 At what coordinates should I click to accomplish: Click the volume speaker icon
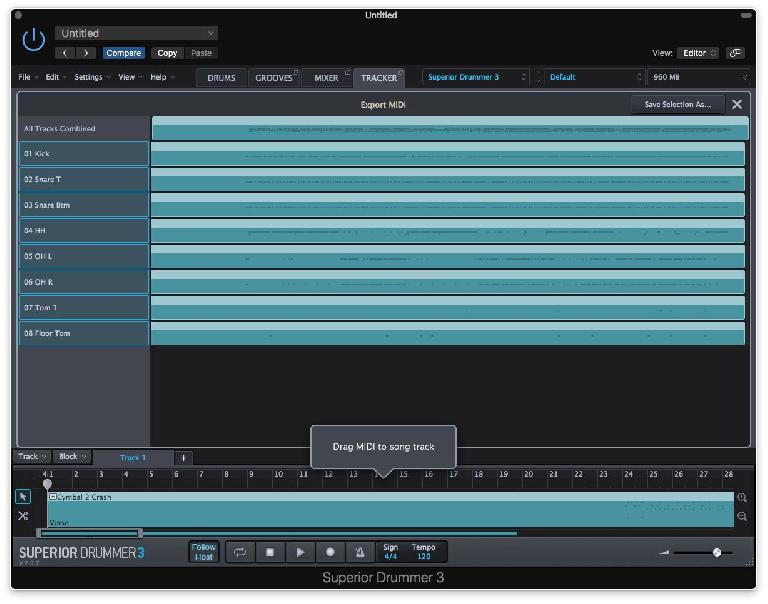point(664,553)
